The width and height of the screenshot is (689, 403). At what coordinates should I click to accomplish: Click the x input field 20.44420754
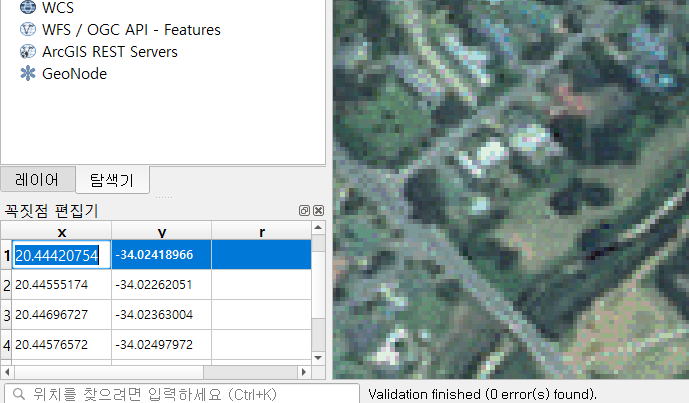(61, 255)
